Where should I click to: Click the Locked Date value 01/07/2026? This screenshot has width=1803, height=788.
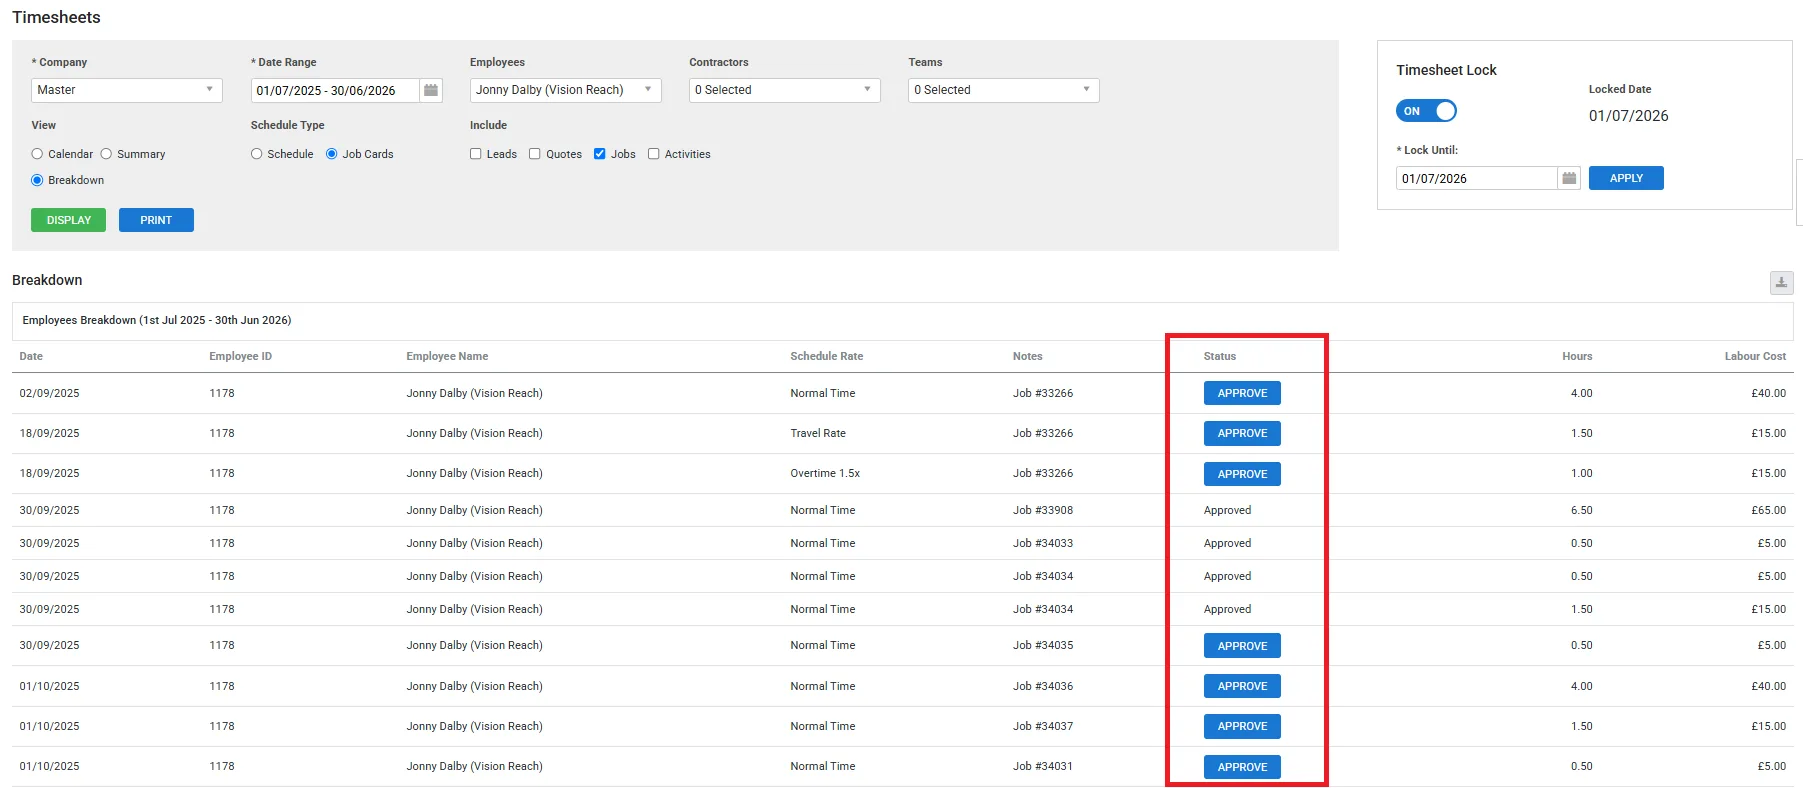pyautogui.click(x=1628, y=116)
